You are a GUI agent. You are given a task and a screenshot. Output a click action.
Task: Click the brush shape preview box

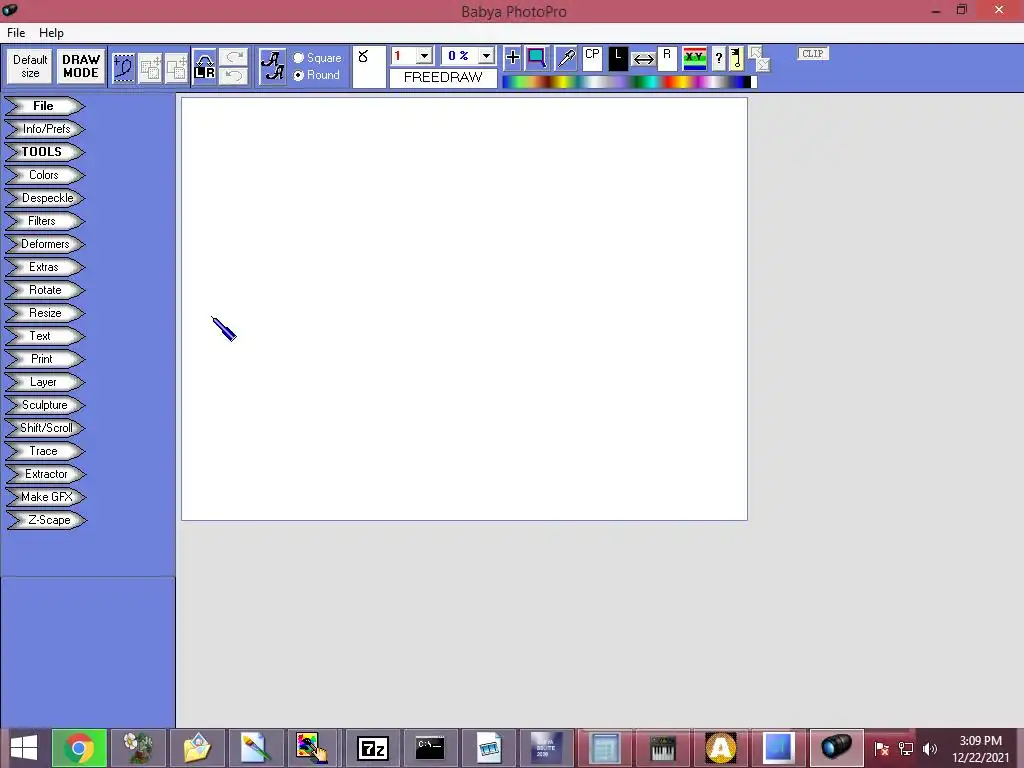(x=369, y=67)
